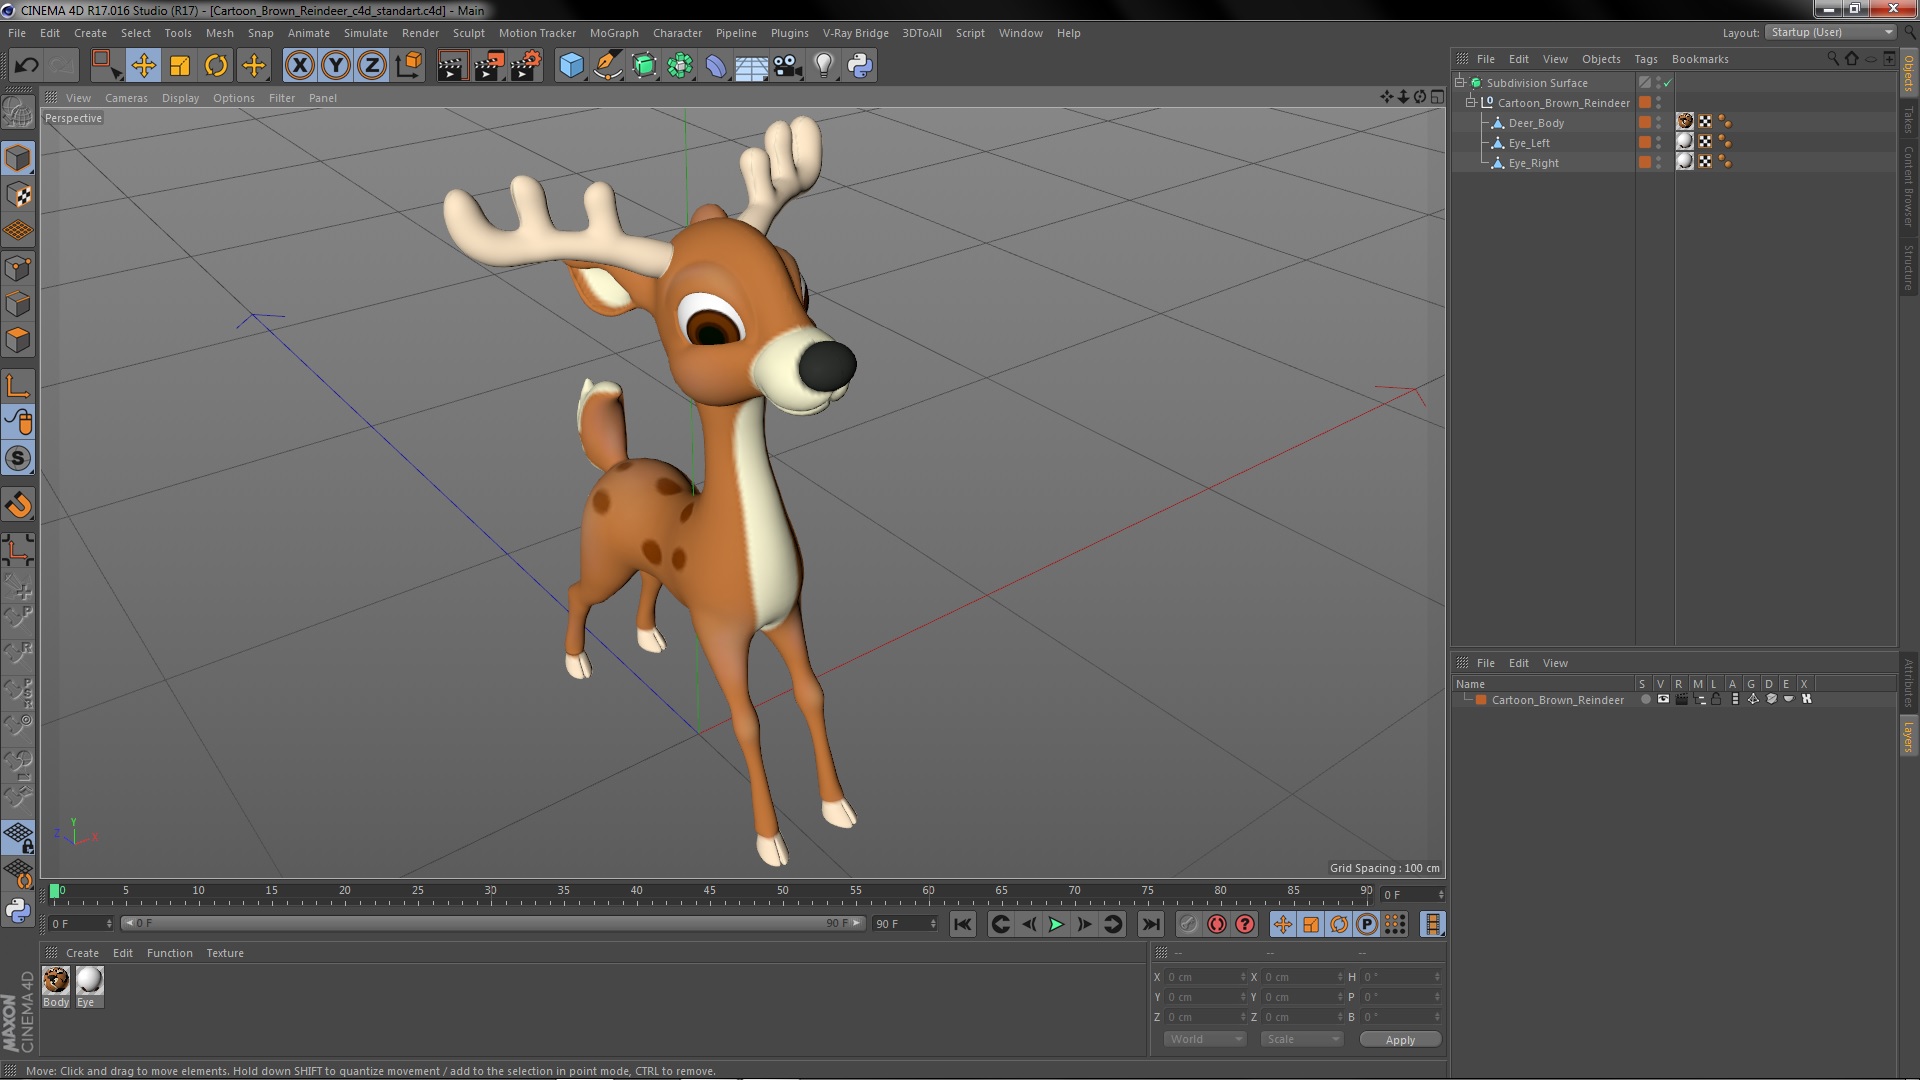Go to start of animation
1920x1080 pixels.
[962, 924]
